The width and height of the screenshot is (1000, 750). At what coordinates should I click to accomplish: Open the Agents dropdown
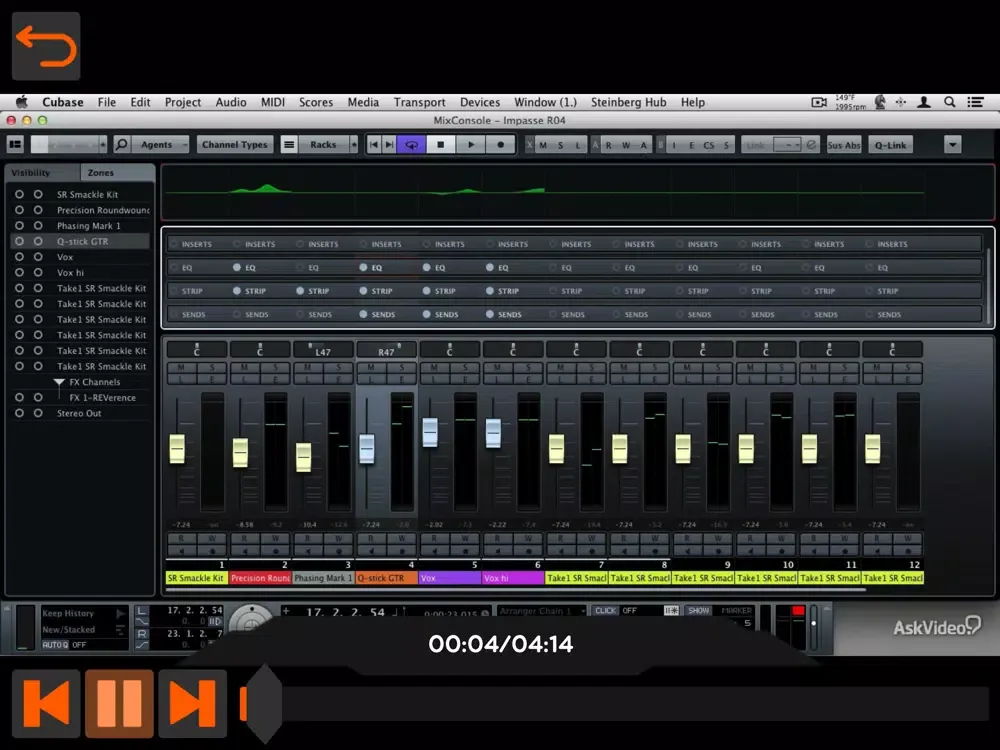(x=161, y=145)
